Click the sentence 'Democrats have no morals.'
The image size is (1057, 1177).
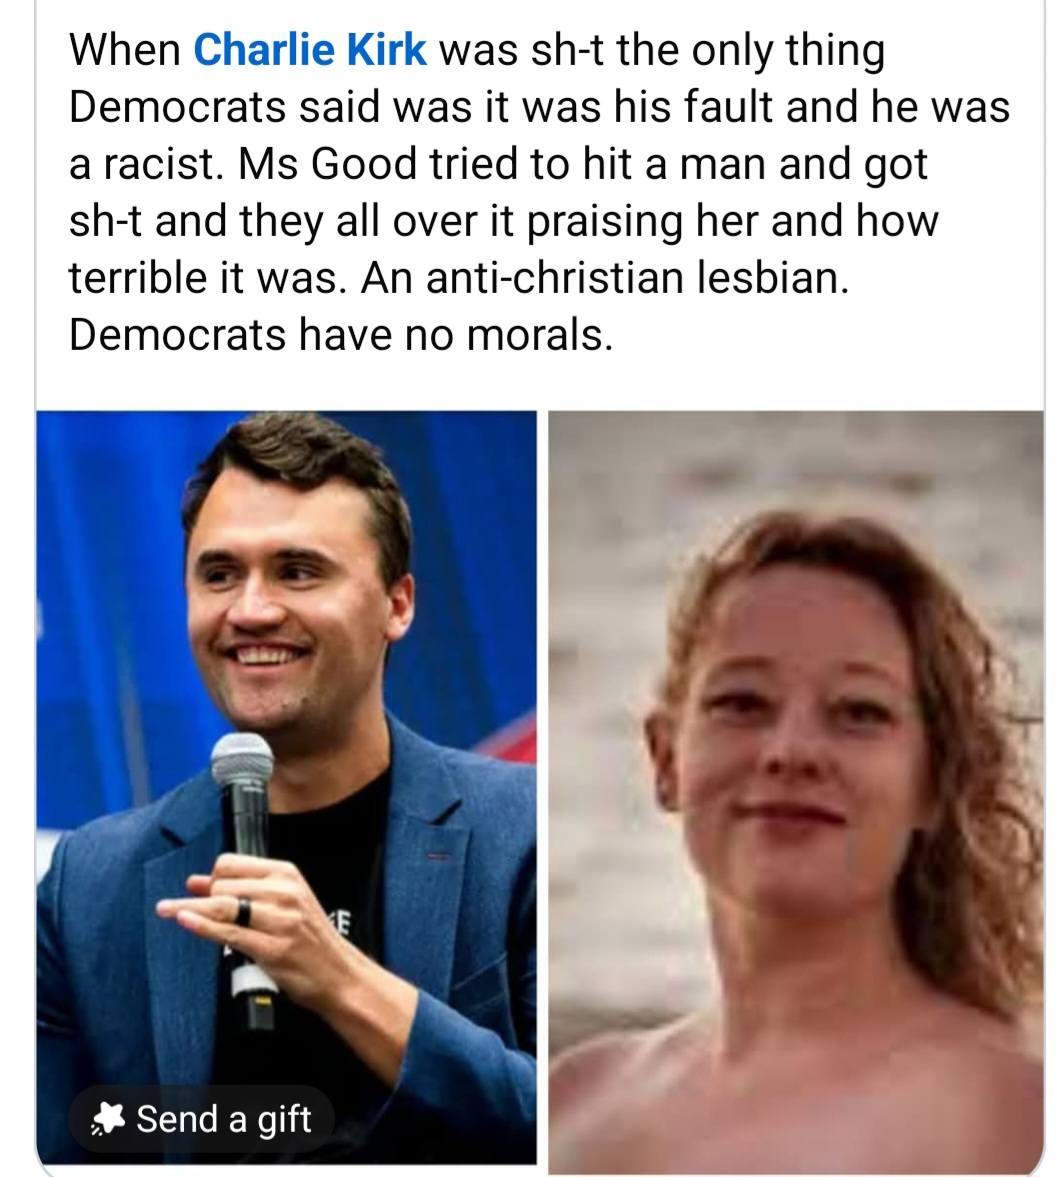[341, 335]
